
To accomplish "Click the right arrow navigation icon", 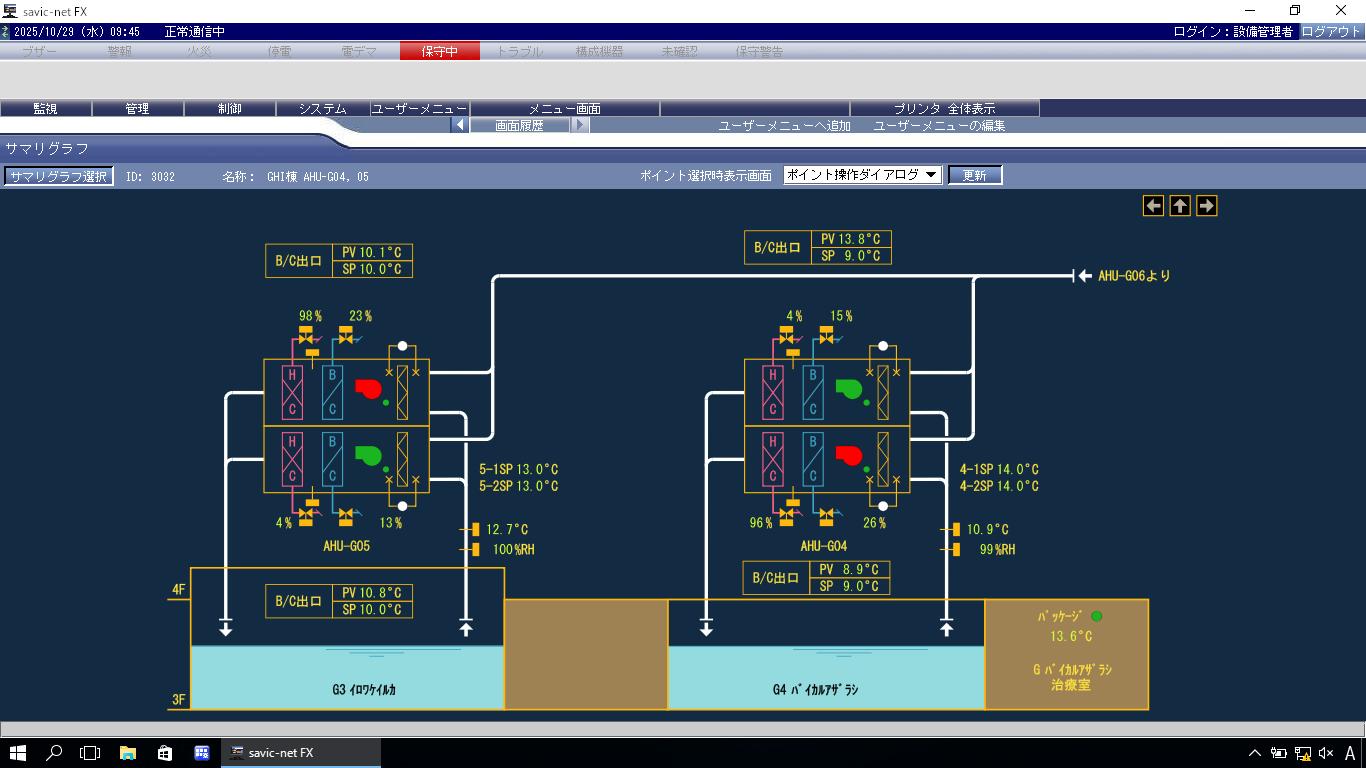I will pos(1207,206).
